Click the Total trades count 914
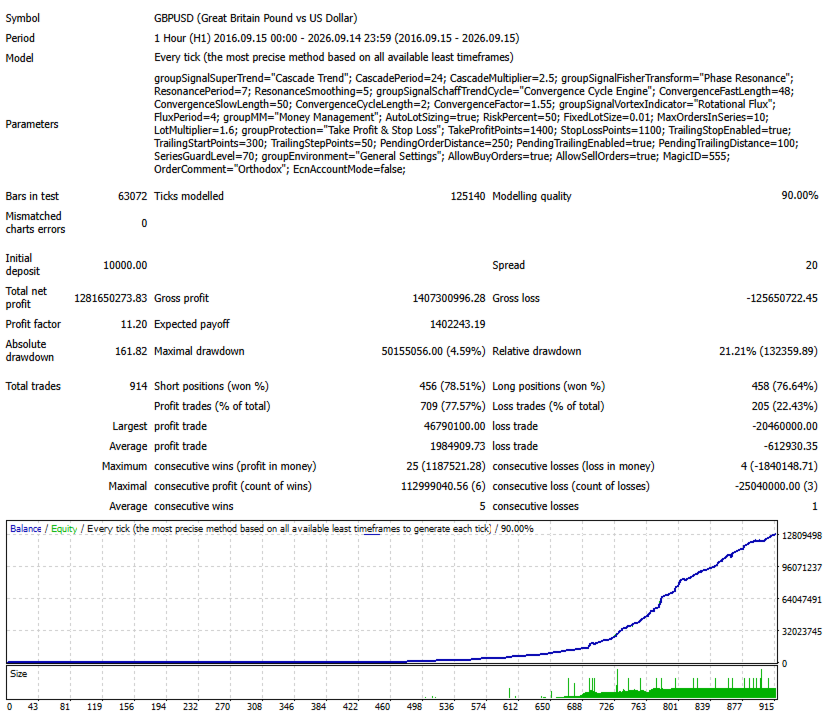This screenshot has height=715, width=828. [x=138, y=386]
